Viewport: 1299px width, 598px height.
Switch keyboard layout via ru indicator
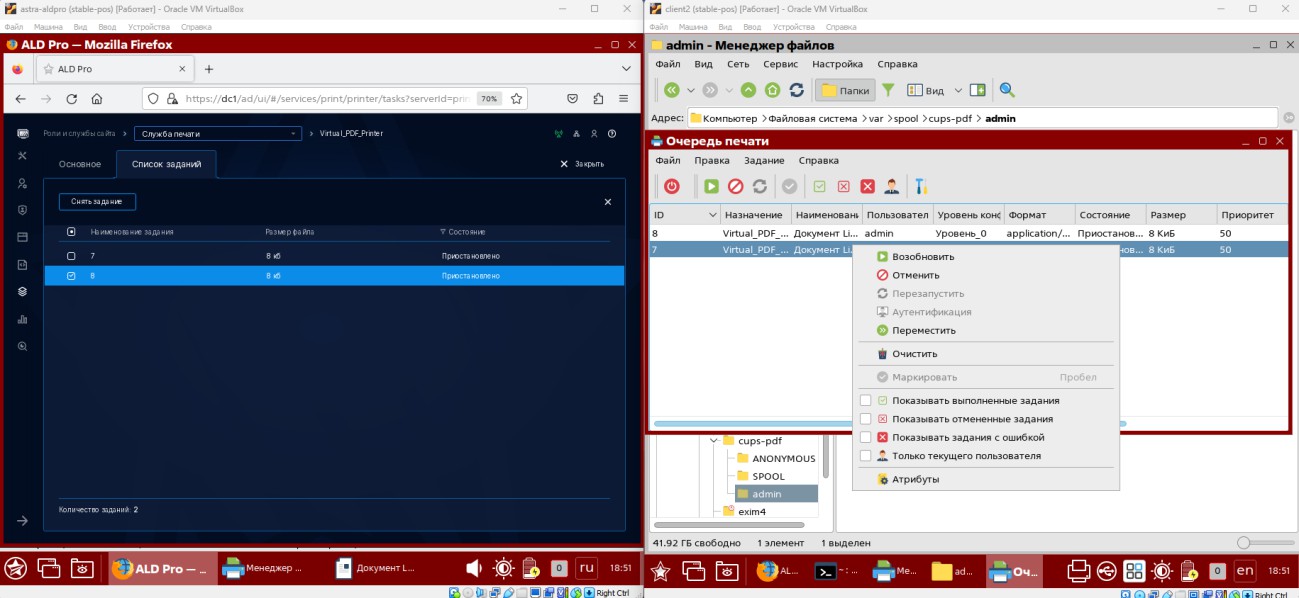coord(587,568)
